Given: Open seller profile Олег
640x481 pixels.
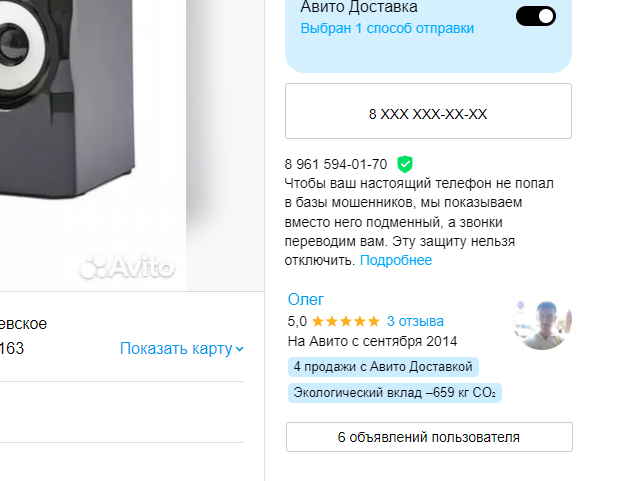Looking at the screenshot, I should click(x=306, y=300).
